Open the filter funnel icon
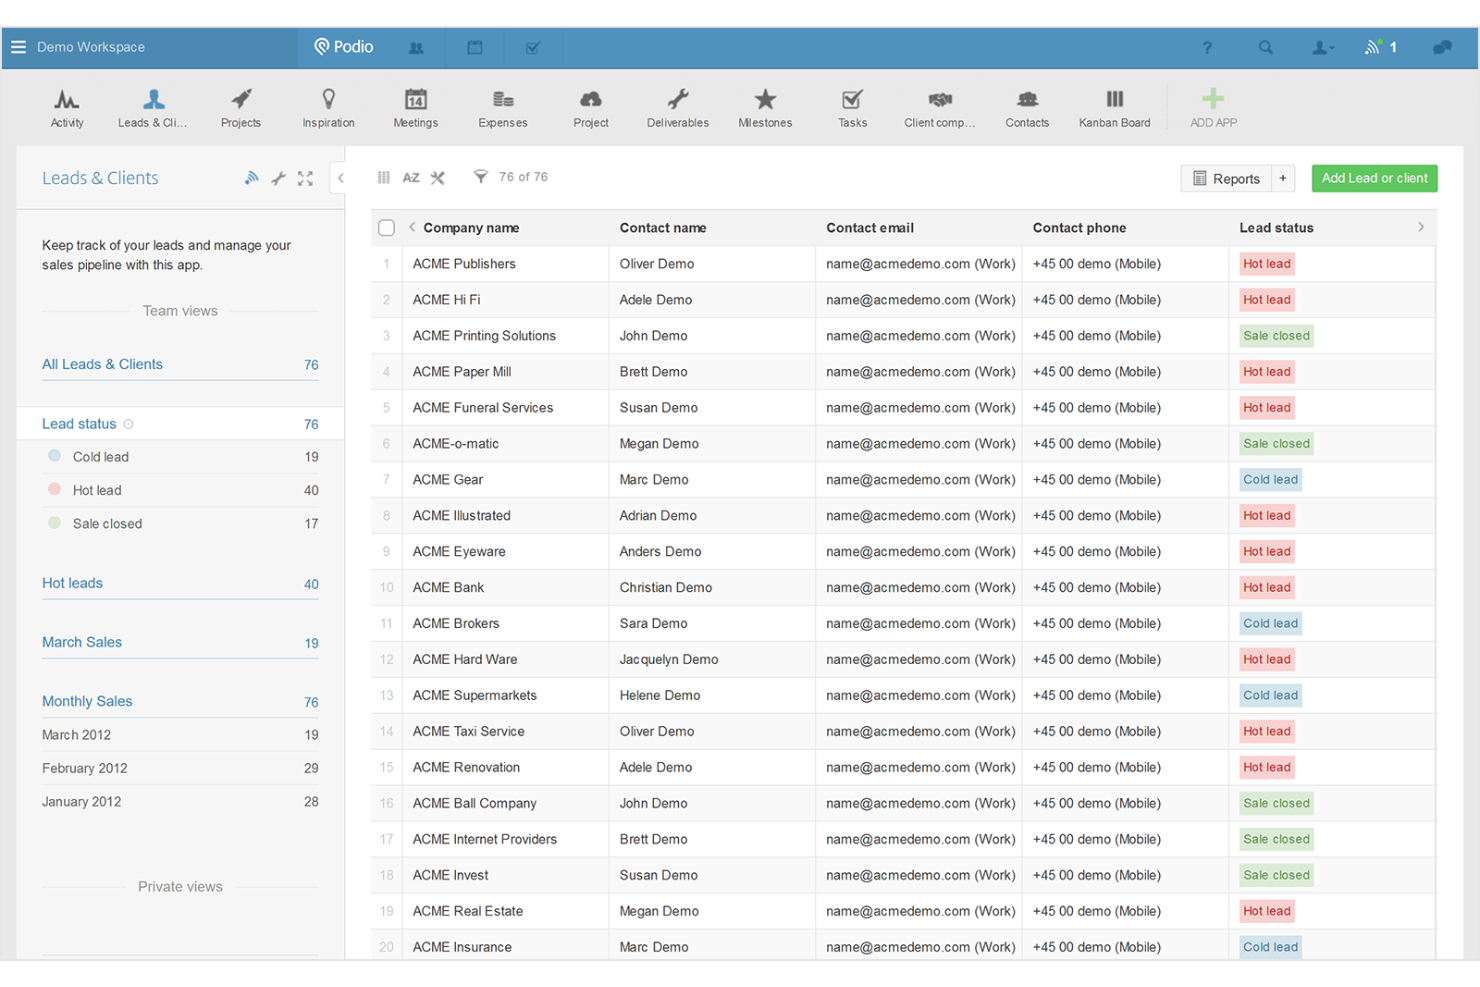This screenshot has height=987, width=1480. [x=481, y=177]
